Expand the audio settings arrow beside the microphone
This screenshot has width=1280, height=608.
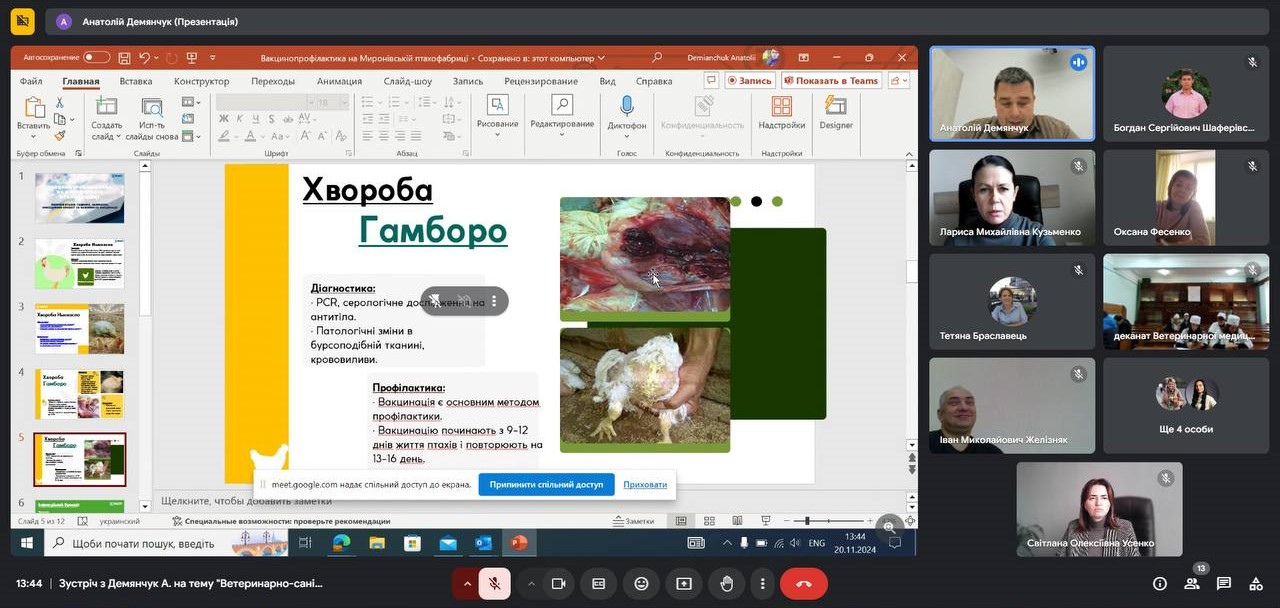[x=466, y=584]
